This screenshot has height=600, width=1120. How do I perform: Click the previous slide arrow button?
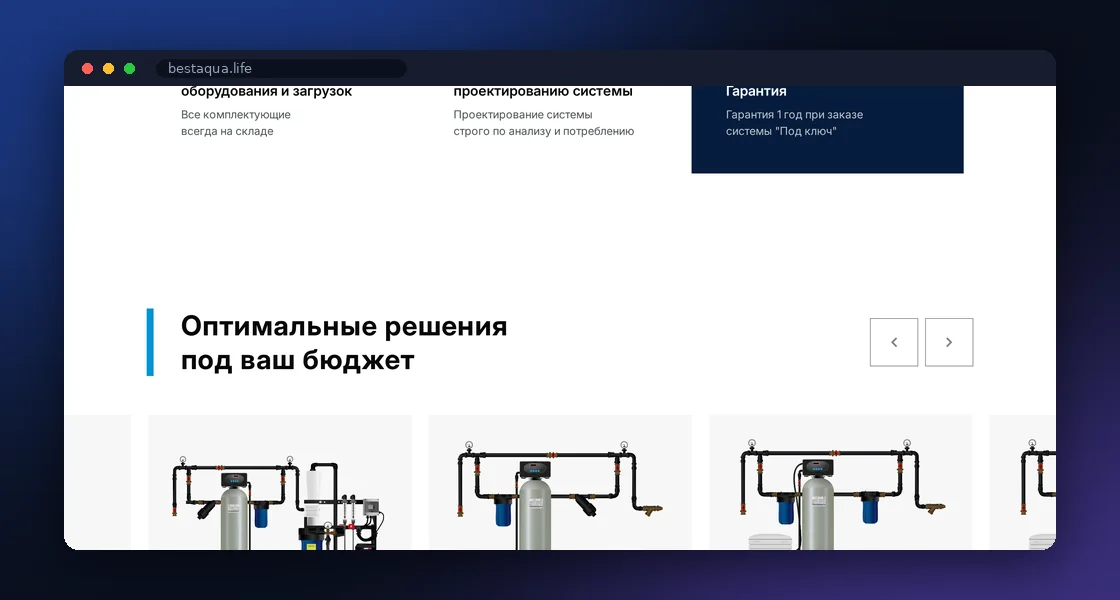pyautogui.click(x=894, y=342)
